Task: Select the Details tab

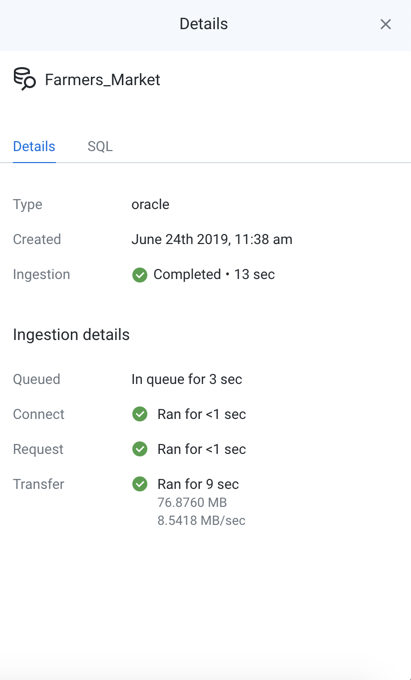Action: [x=34, y=146]
